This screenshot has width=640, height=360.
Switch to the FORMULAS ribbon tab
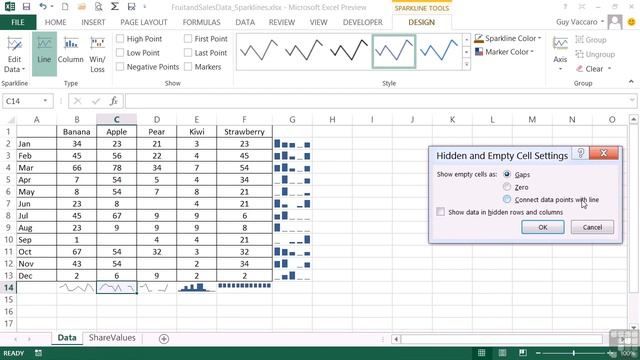point(201,22)
